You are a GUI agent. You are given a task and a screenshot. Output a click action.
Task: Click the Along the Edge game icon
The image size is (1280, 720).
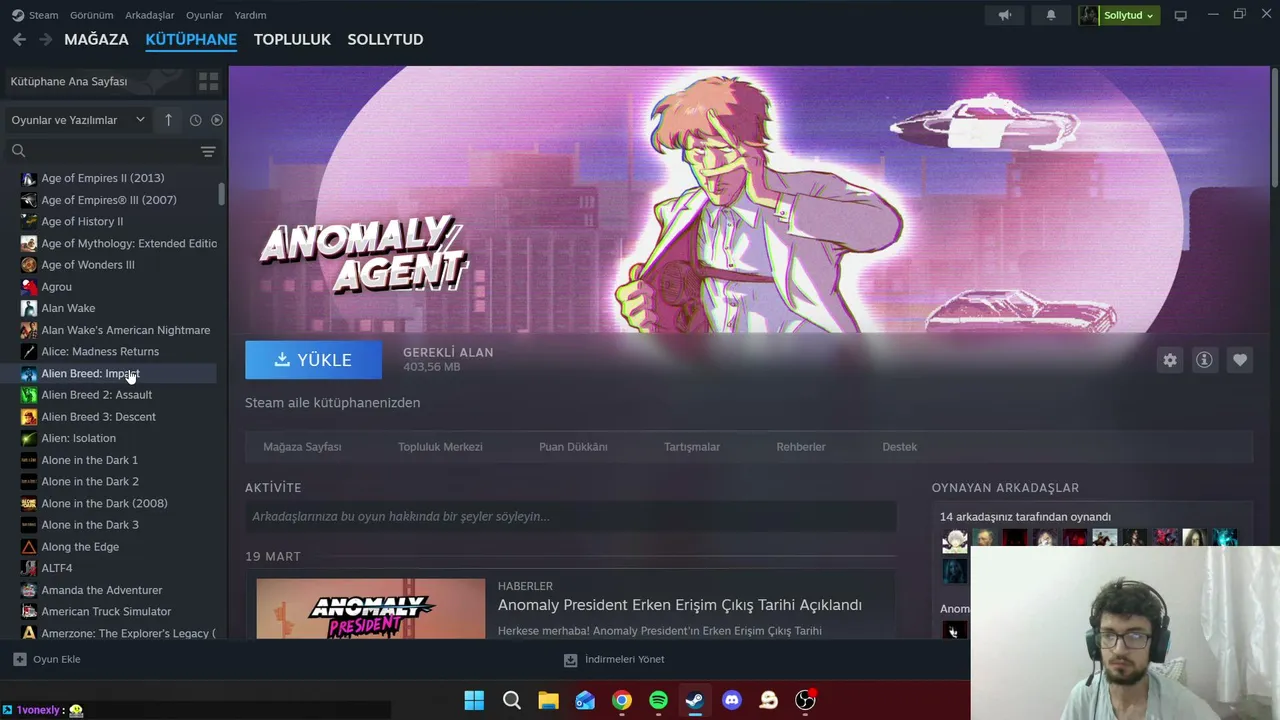pos(29,547)
